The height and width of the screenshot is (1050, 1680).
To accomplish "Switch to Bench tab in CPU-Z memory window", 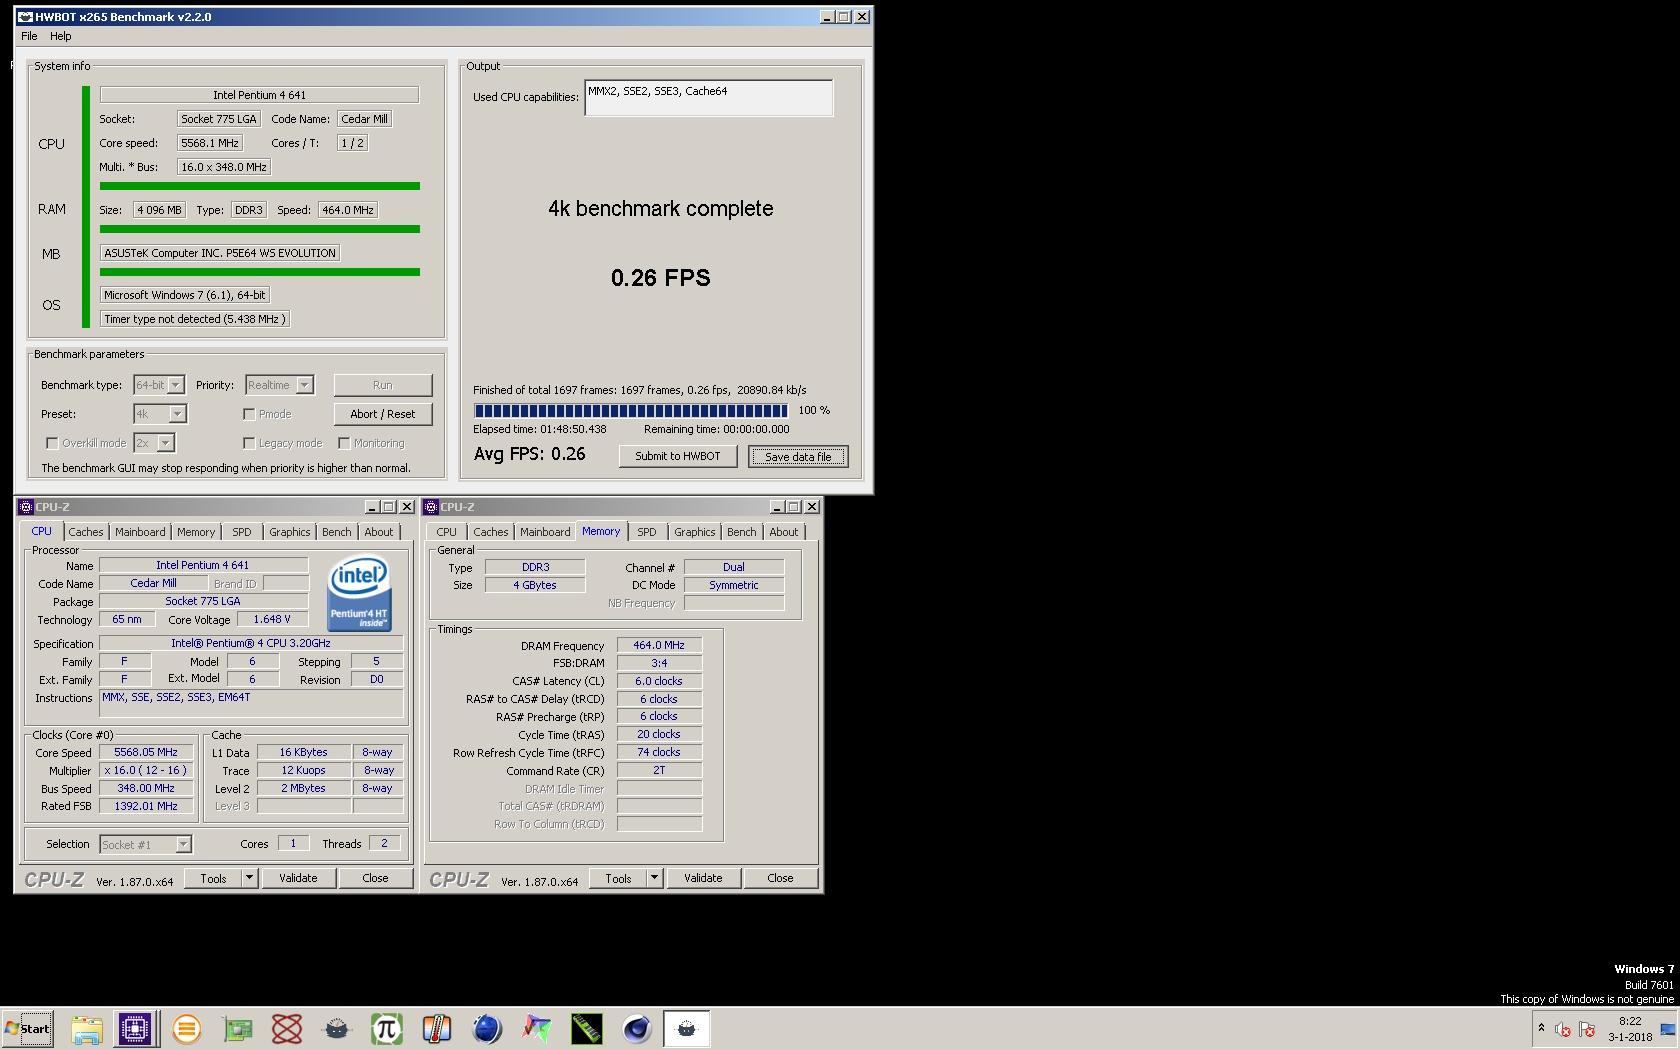I will pyautogui.click(x=742, y=532).
